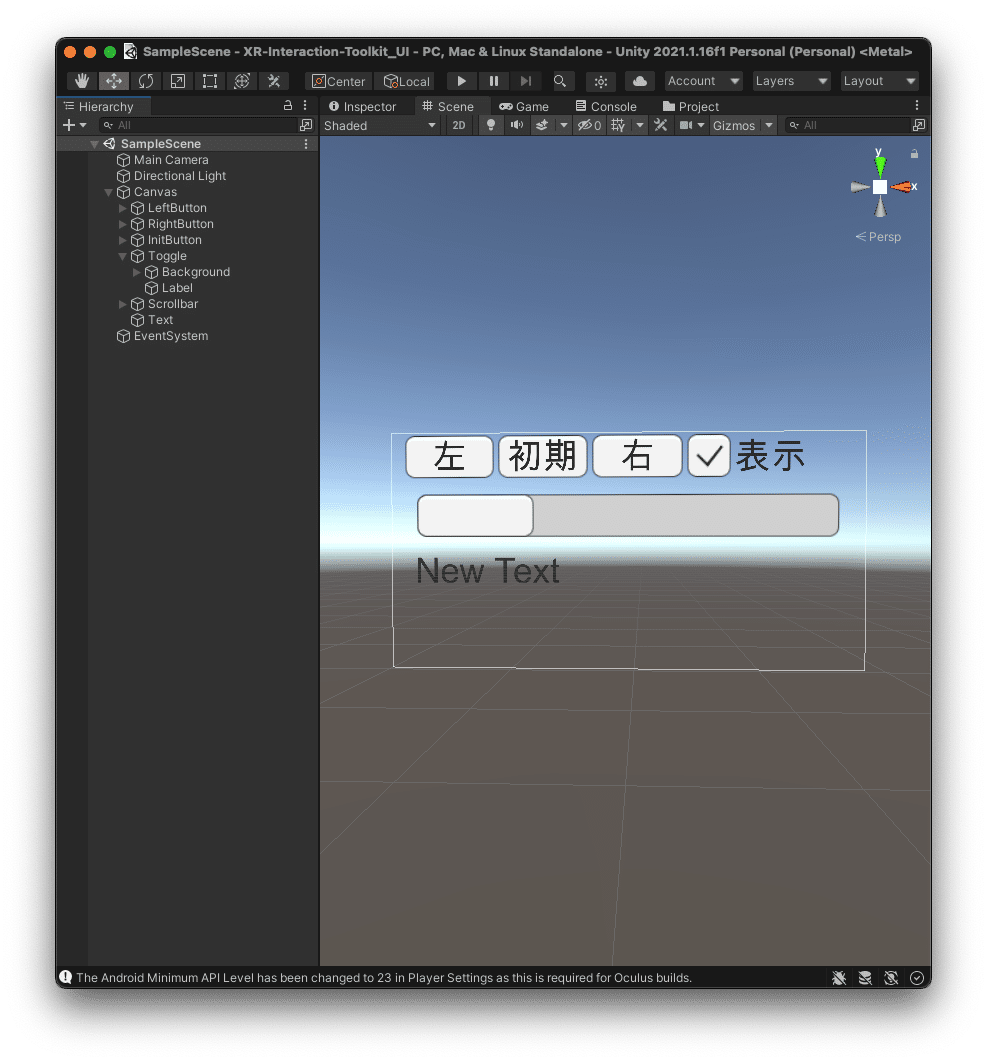
Task: Open Unity search with magnifier icon
Action: click(560, 81)
